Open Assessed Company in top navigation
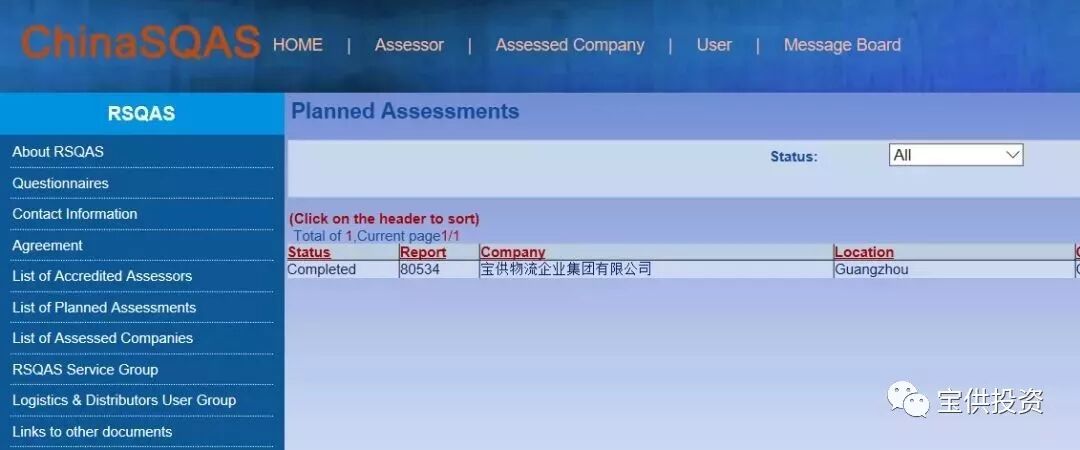The height and width of the screenshot is (450, 1080). coord(570,45)
